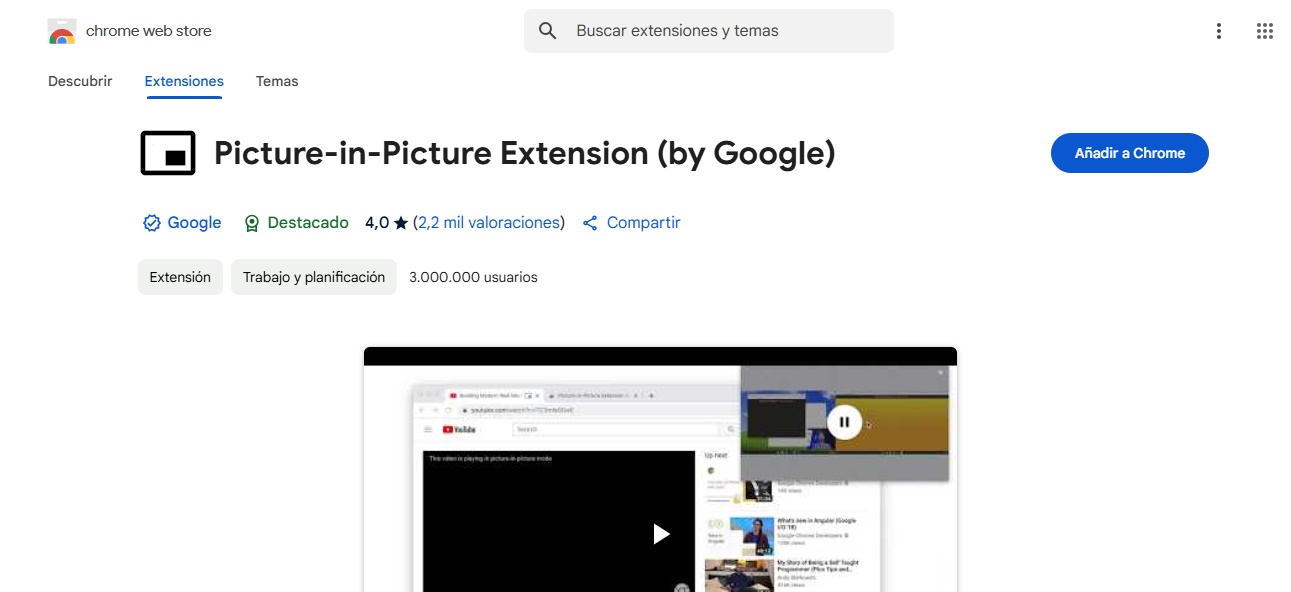Click the Picture-in-Picture Extension title

[x=525, y=153]
